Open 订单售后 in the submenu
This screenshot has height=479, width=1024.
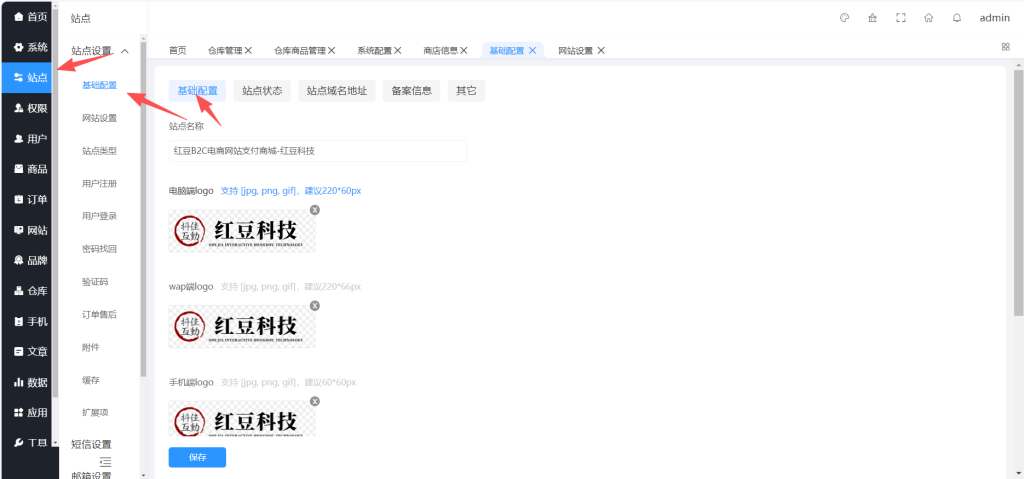tap(99, 315)
